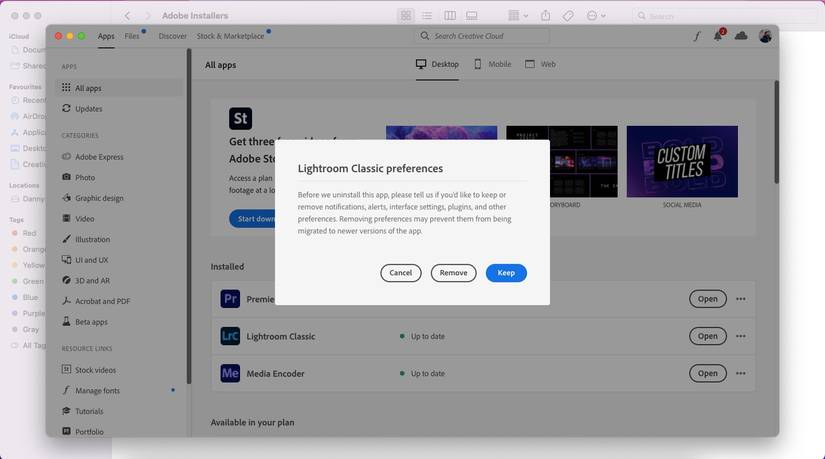Click the Custom Titles social media thumbnail
Screen dimensions: 825x459
point(682,161)
